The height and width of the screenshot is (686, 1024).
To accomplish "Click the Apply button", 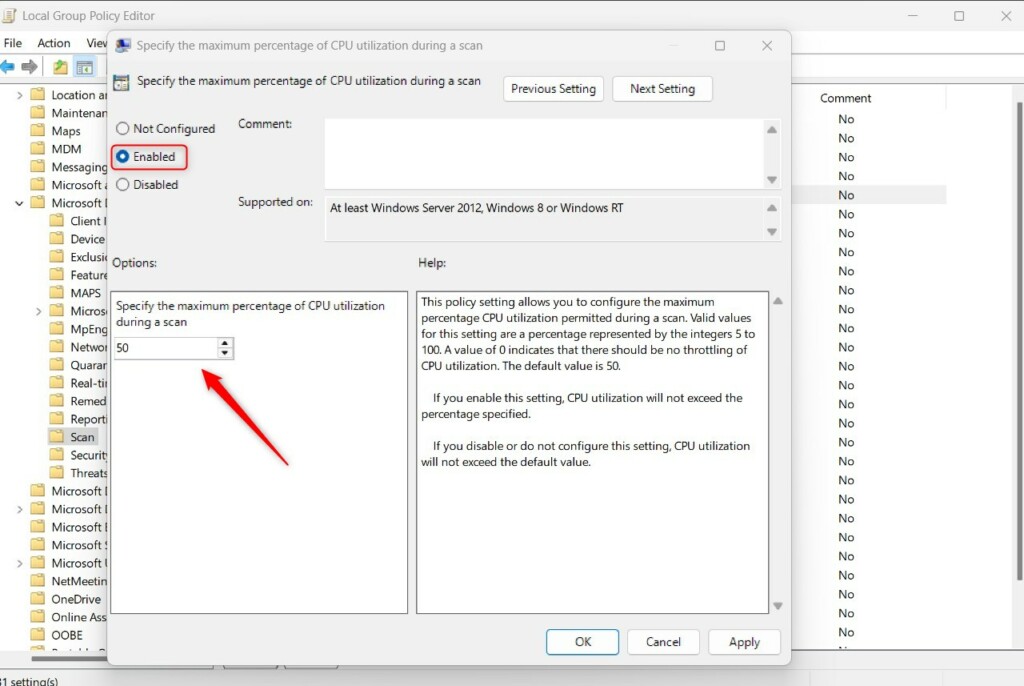I will (744, 642).
